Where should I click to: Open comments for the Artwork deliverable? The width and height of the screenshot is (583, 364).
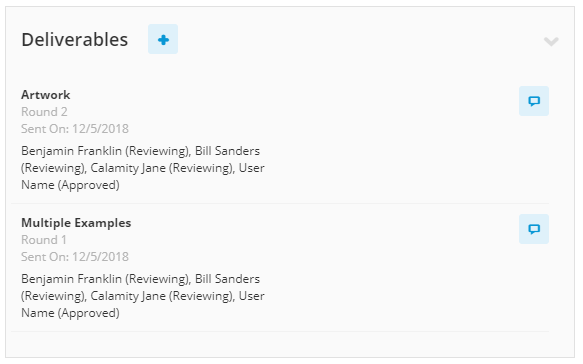(534, 101)
